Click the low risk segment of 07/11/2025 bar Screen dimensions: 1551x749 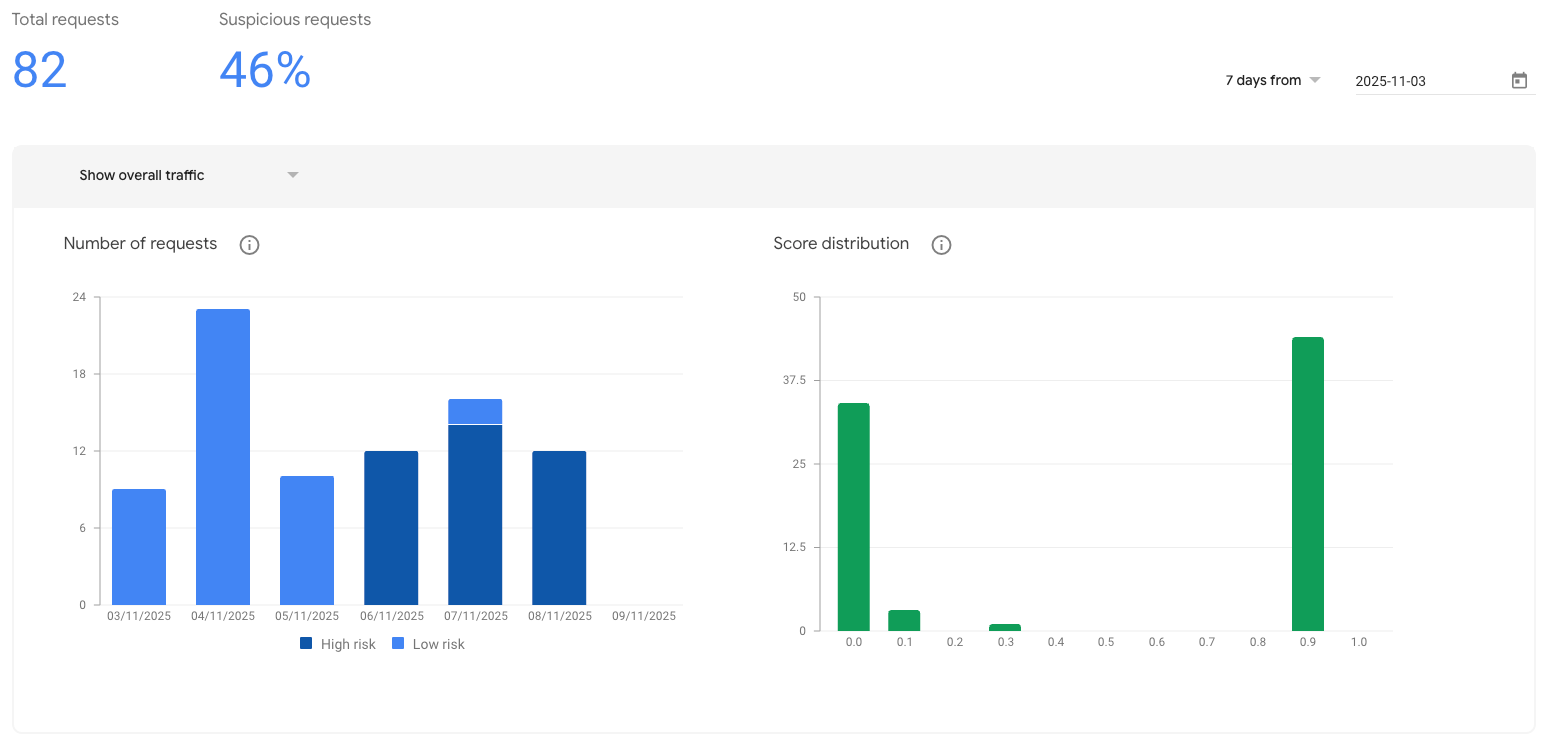(x=475, y=411)
